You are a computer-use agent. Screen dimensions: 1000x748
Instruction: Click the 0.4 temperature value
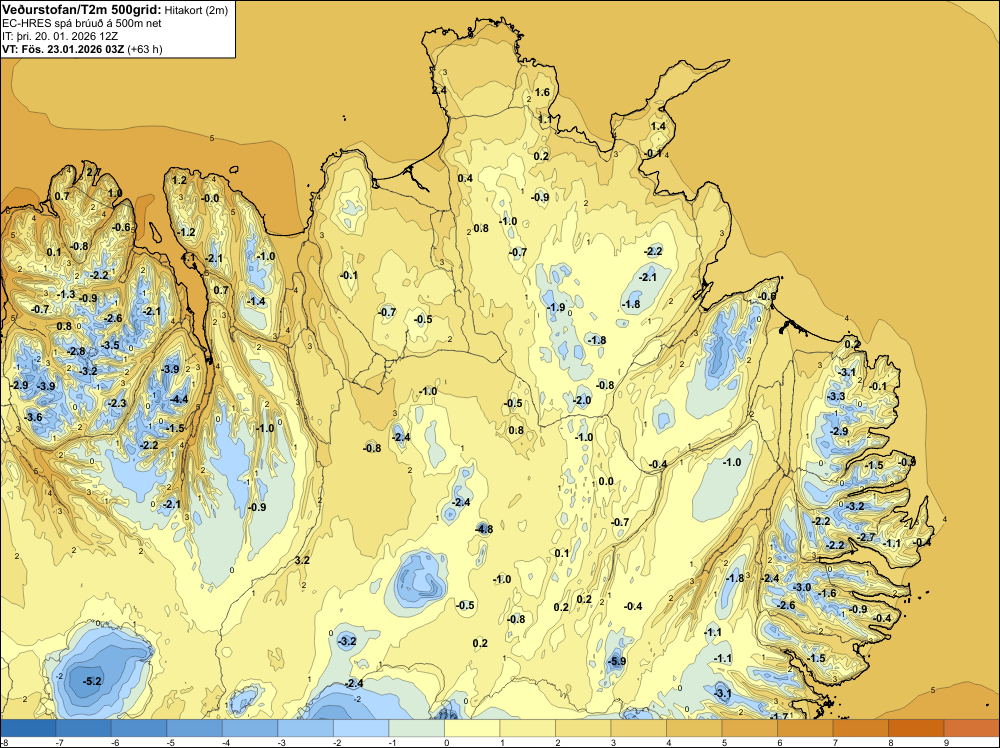click(465, 178)
